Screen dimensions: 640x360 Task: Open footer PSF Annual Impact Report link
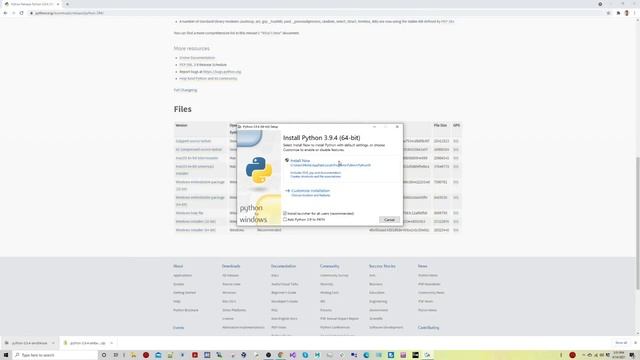click(340, 319)
